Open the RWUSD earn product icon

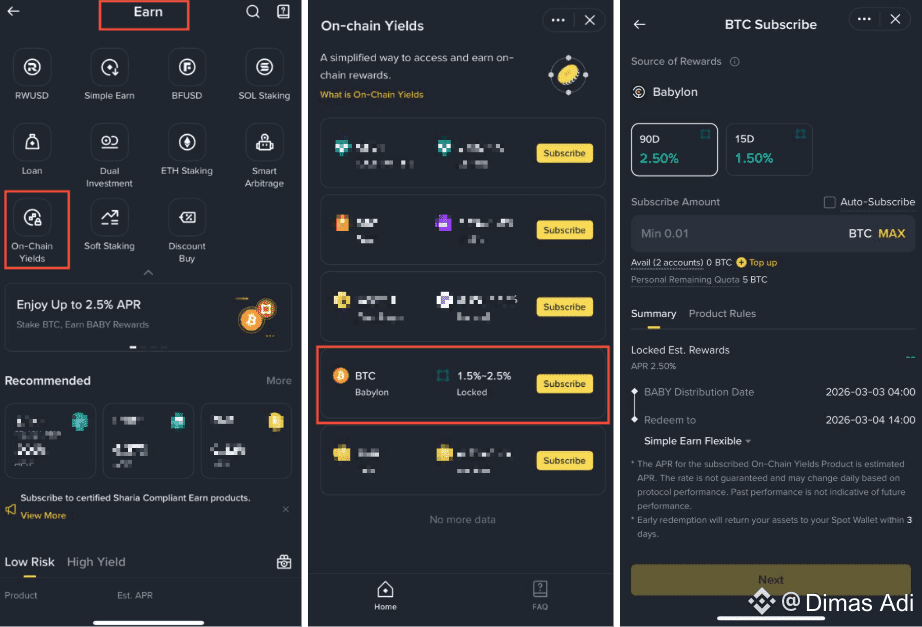32,67
